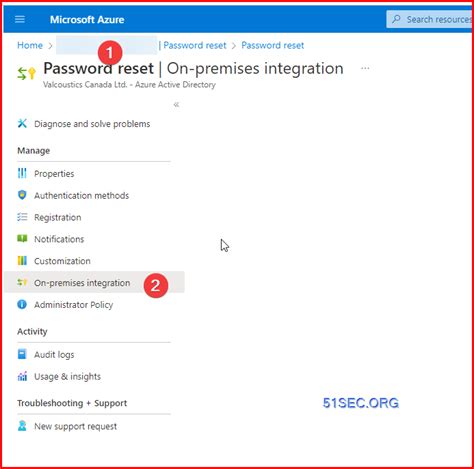Open Registration settings
This screenshot has width=474, height=469.
point(58,218)
